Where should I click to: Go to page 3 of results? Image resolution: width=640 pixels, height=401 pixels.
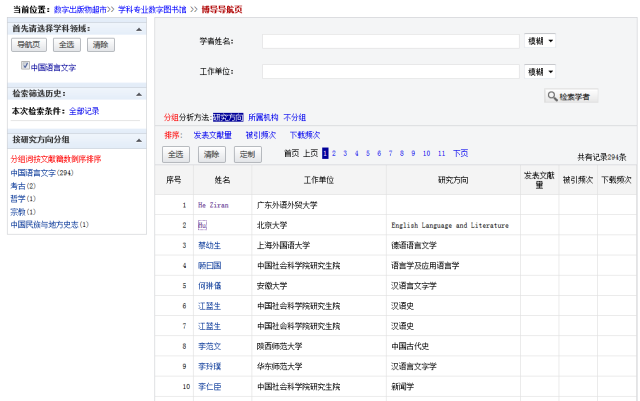coord(345,153)
